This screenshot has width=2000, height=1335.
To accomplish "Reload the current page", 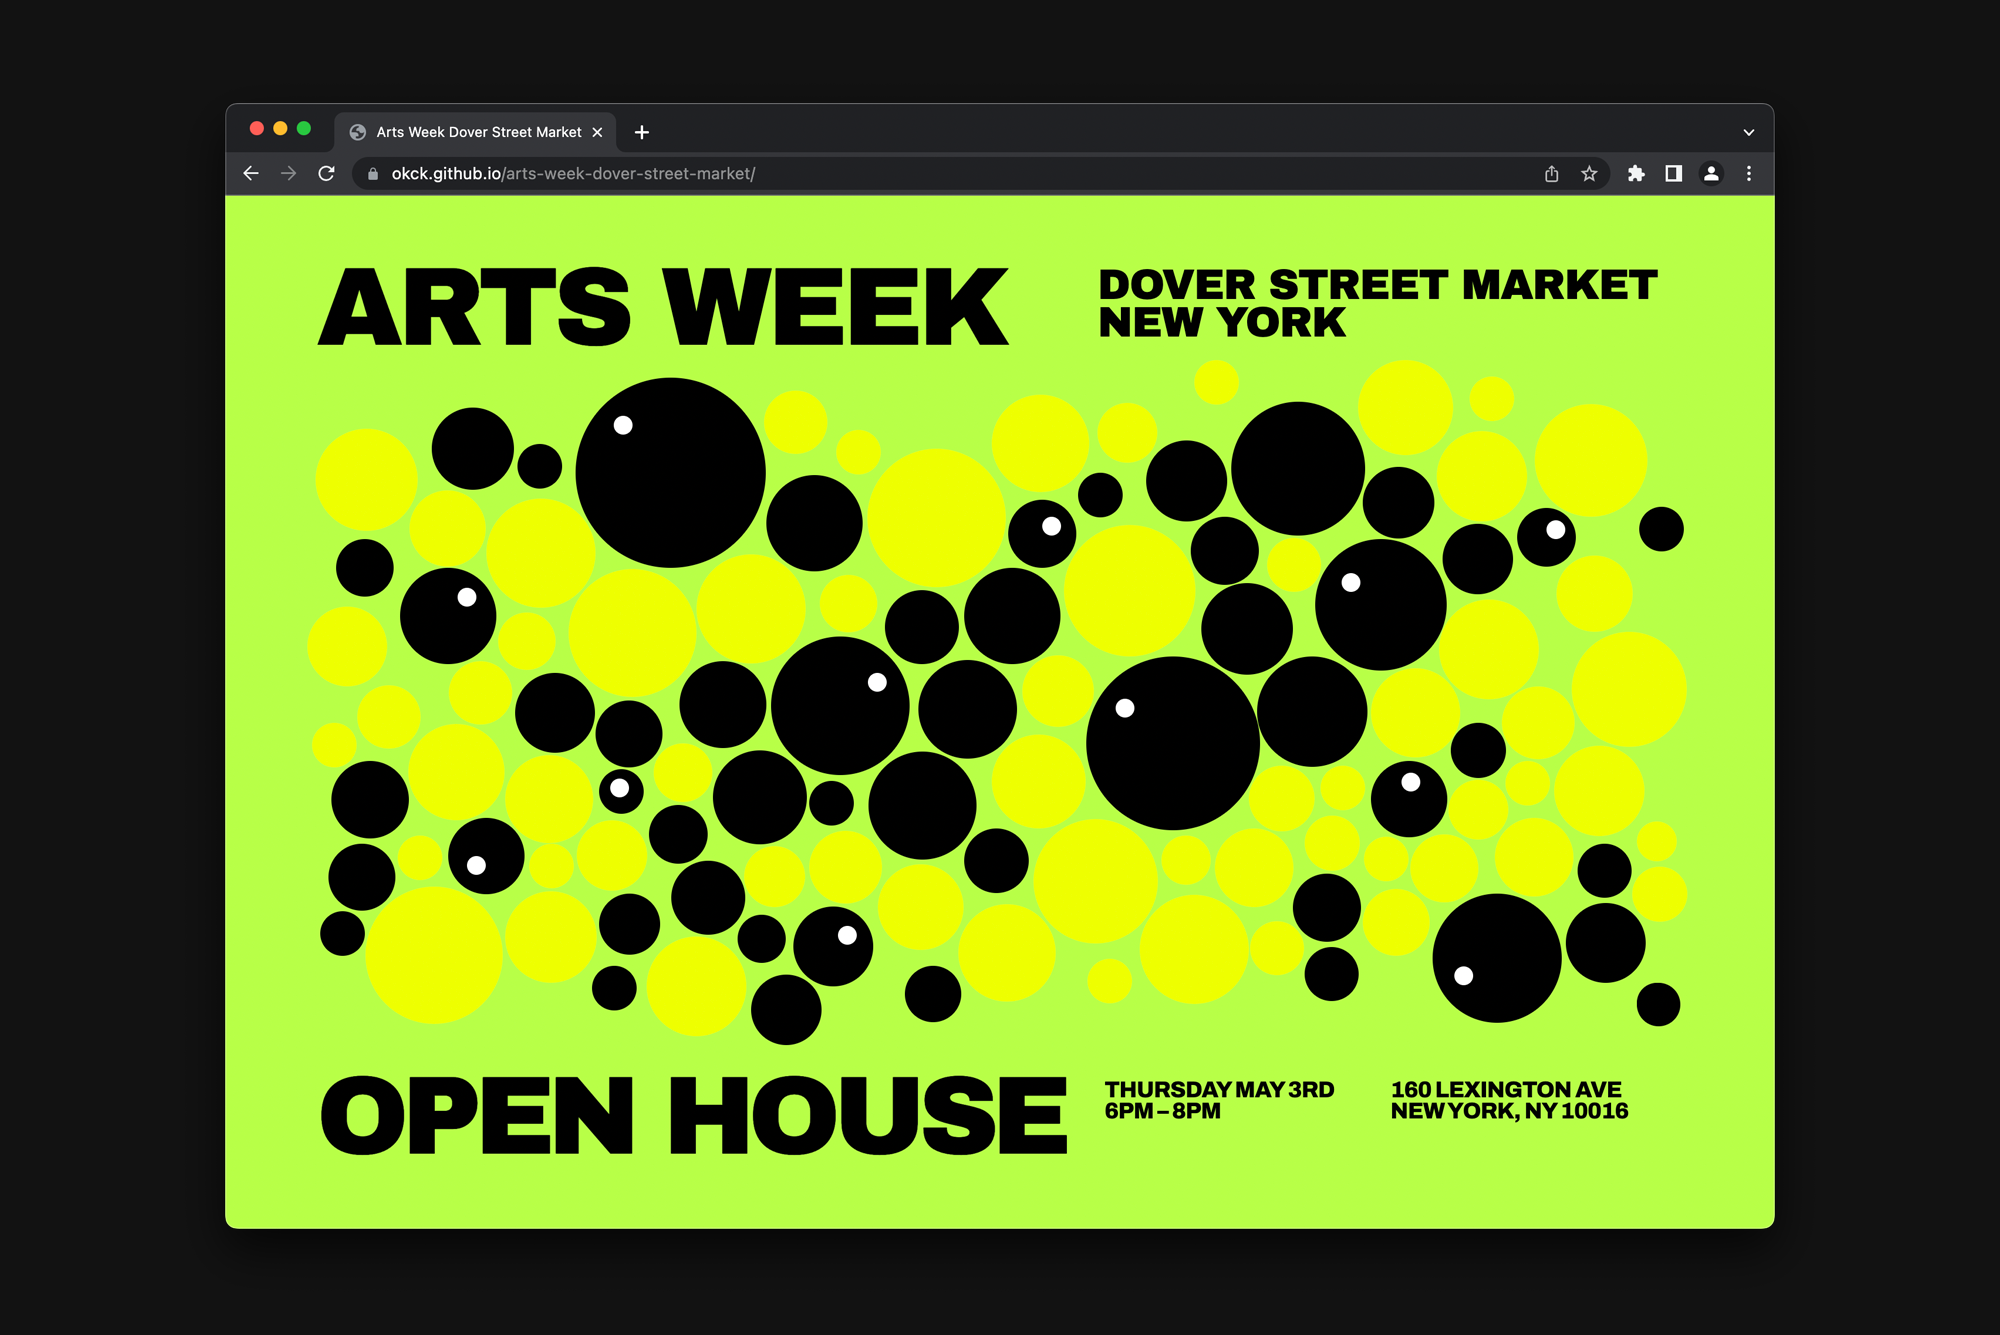I will (326, 174).
